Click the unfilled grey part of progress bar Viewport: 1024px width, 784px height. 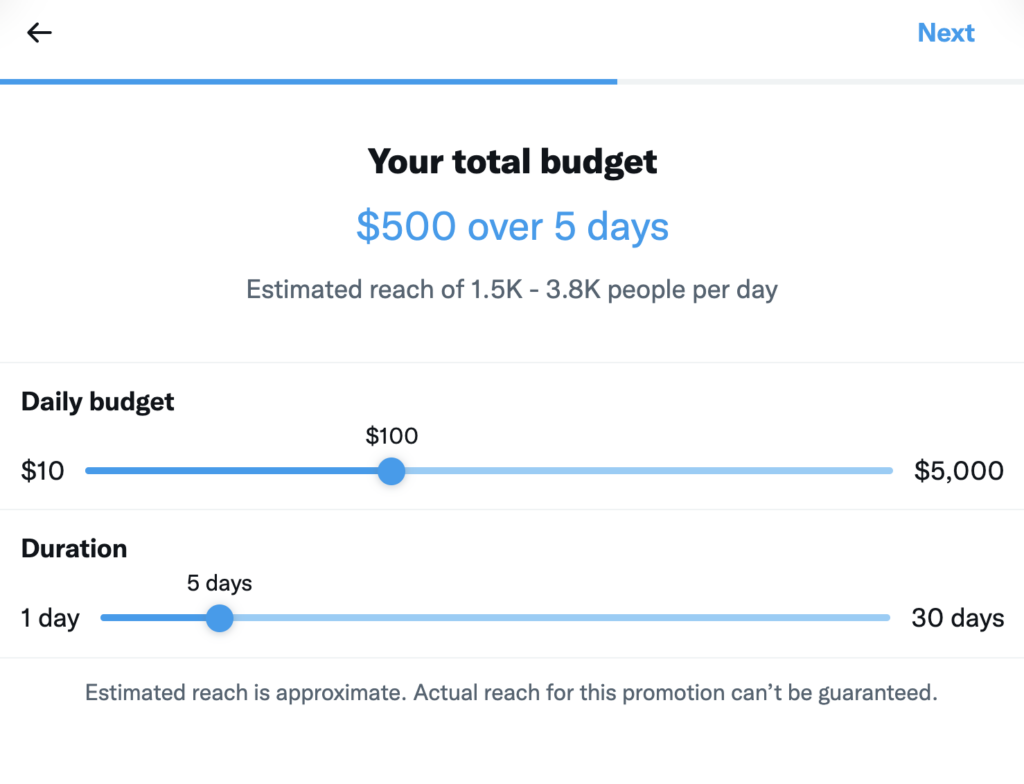point(820,81)
